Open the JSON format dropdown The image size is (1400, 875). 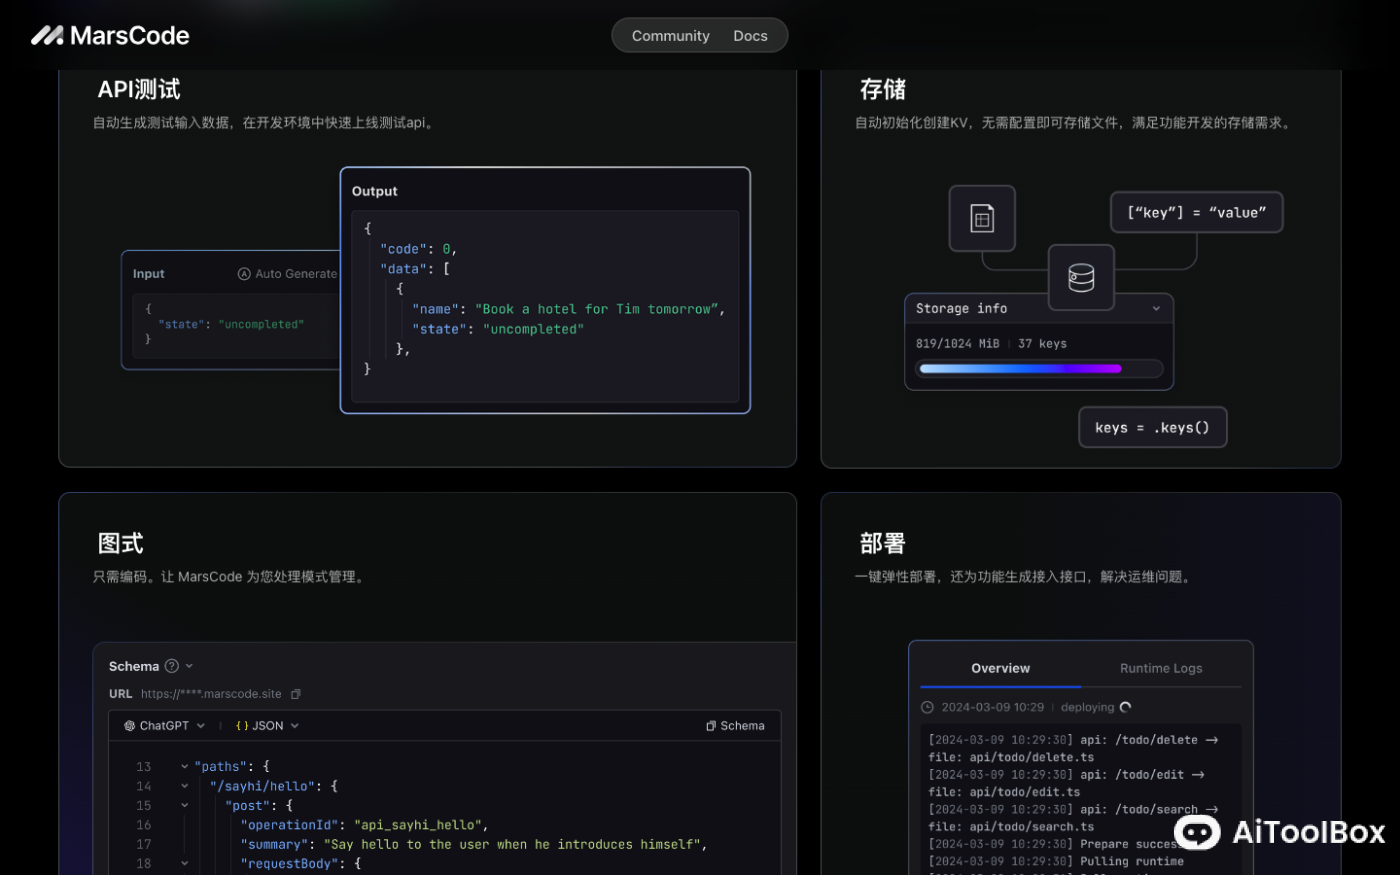[x=295, y=725]
